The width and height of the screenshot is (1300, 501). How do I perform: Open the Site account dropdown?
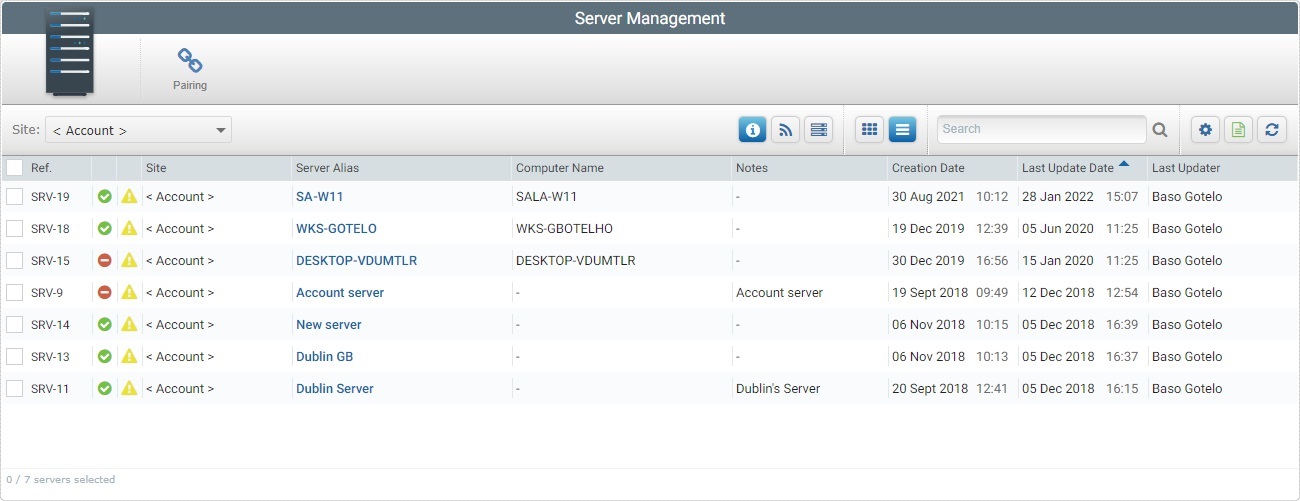(138, 130)
